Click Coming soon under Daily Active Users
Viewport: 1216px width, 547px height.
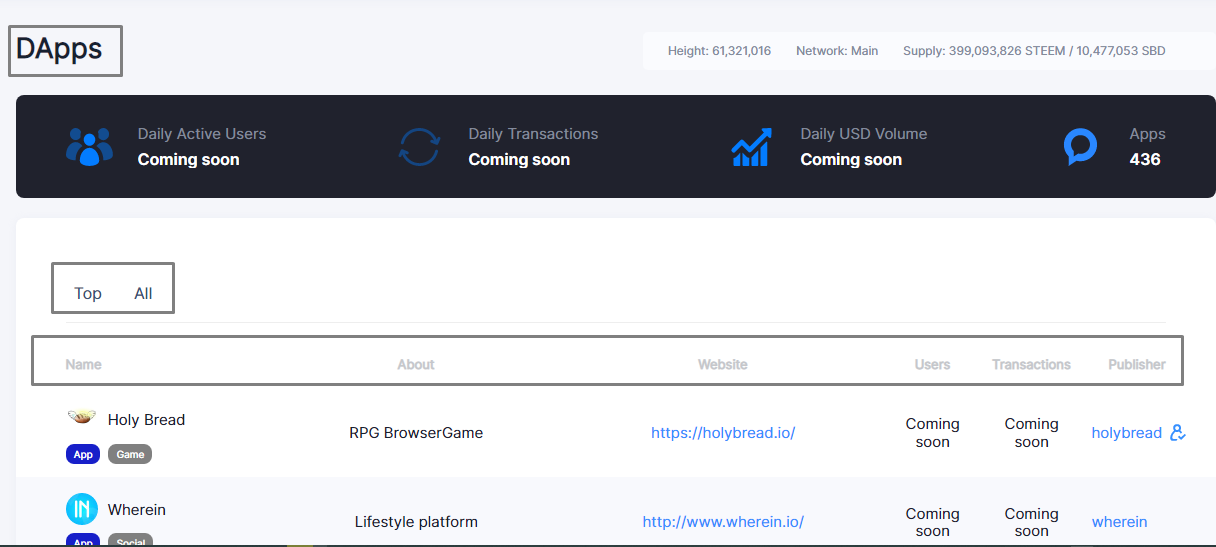188,159
